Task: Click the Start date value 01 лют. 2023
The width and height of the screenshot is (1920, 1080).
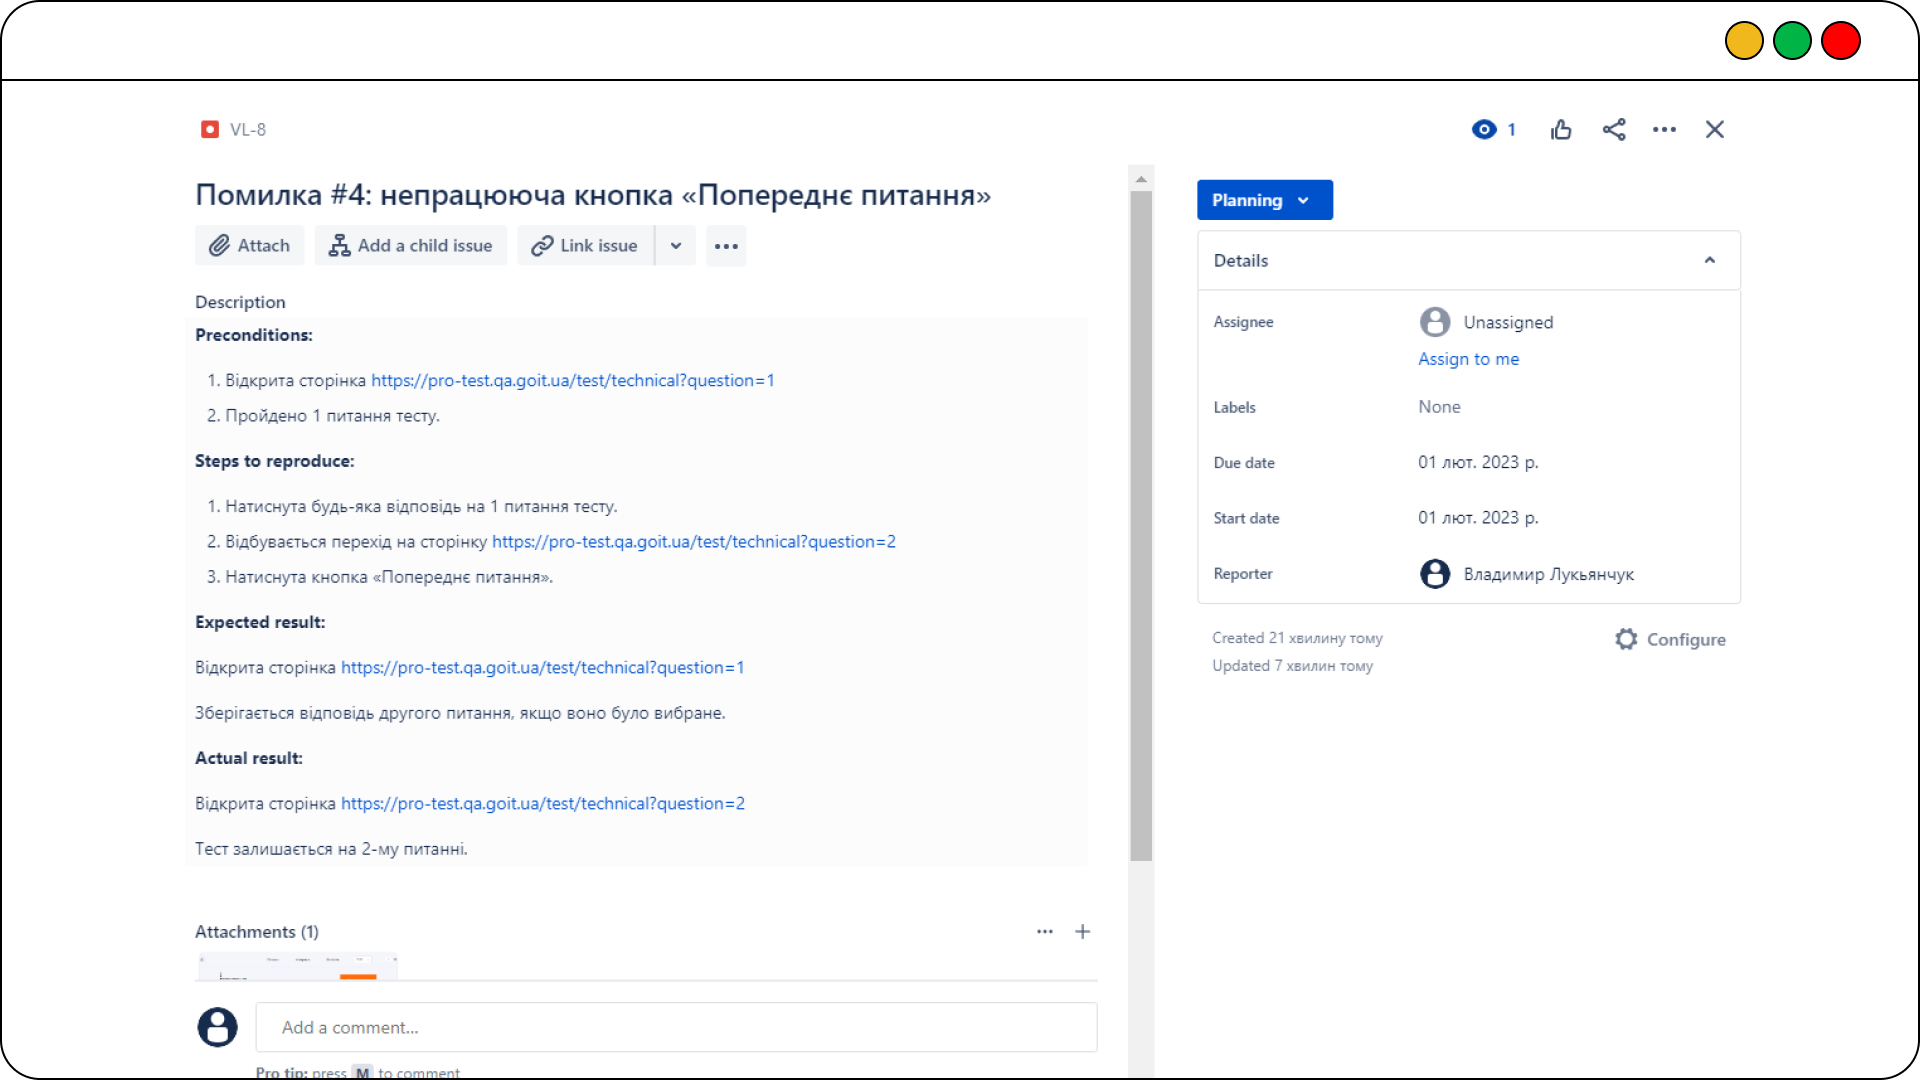Action: [x=1478, y=518]
